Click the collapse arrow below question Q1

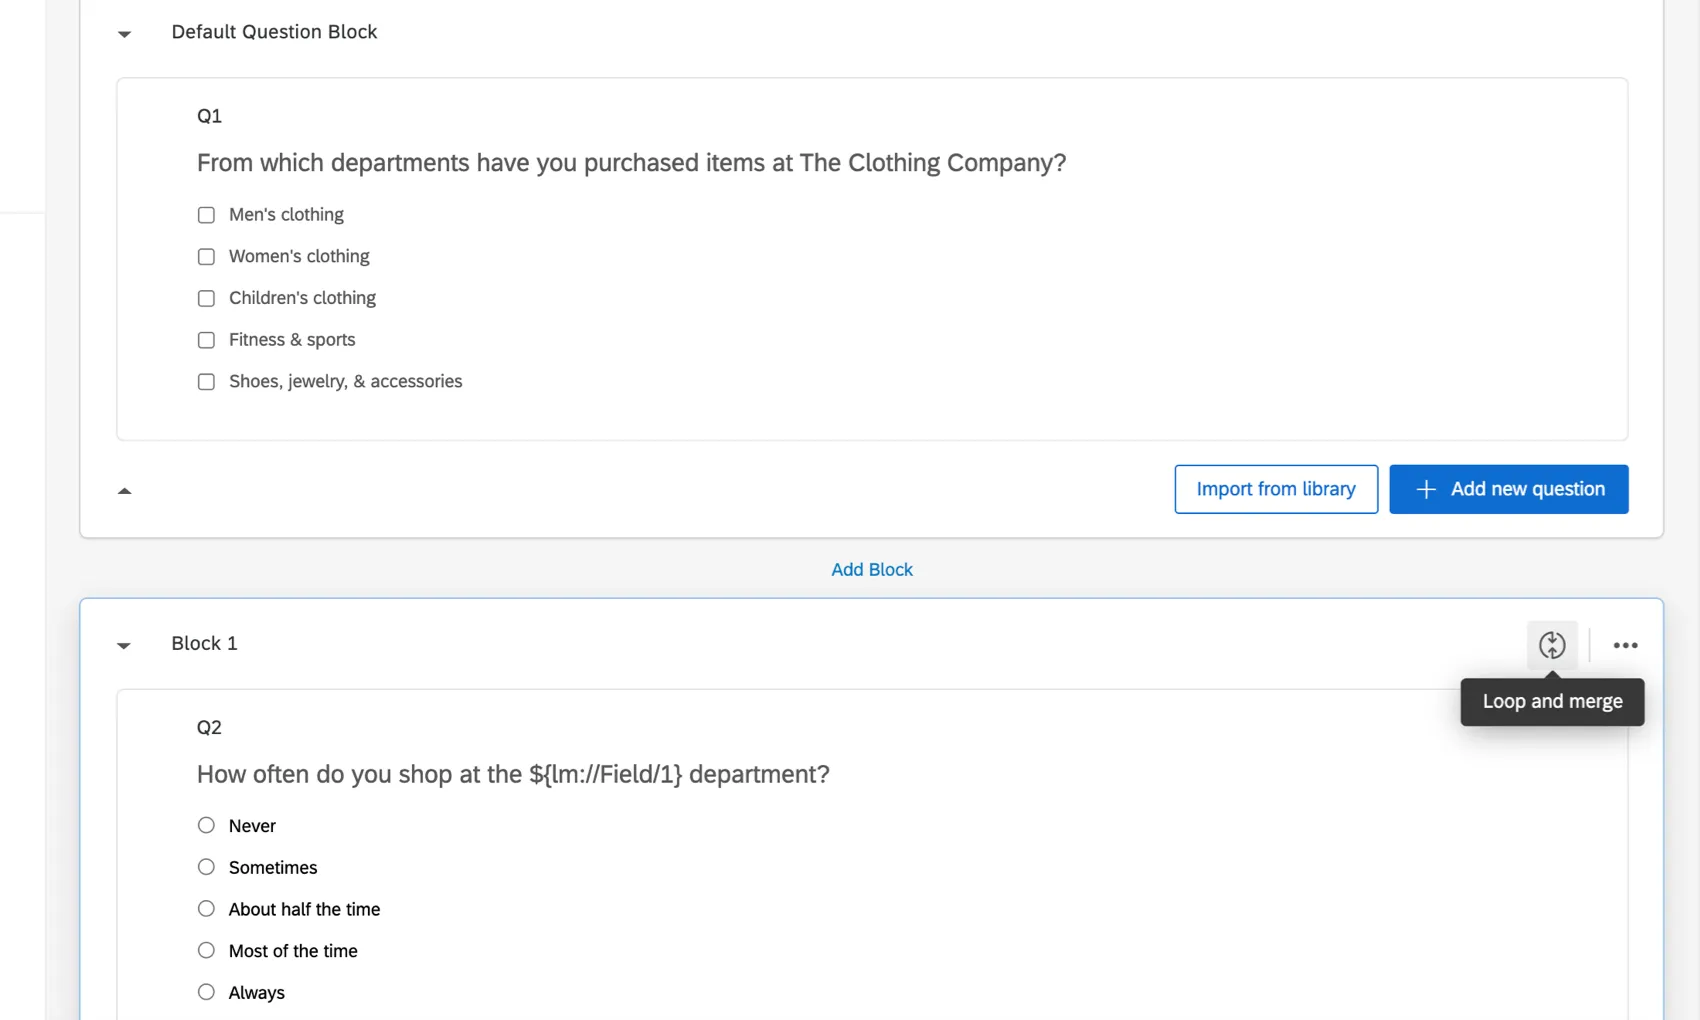point(124,490)
